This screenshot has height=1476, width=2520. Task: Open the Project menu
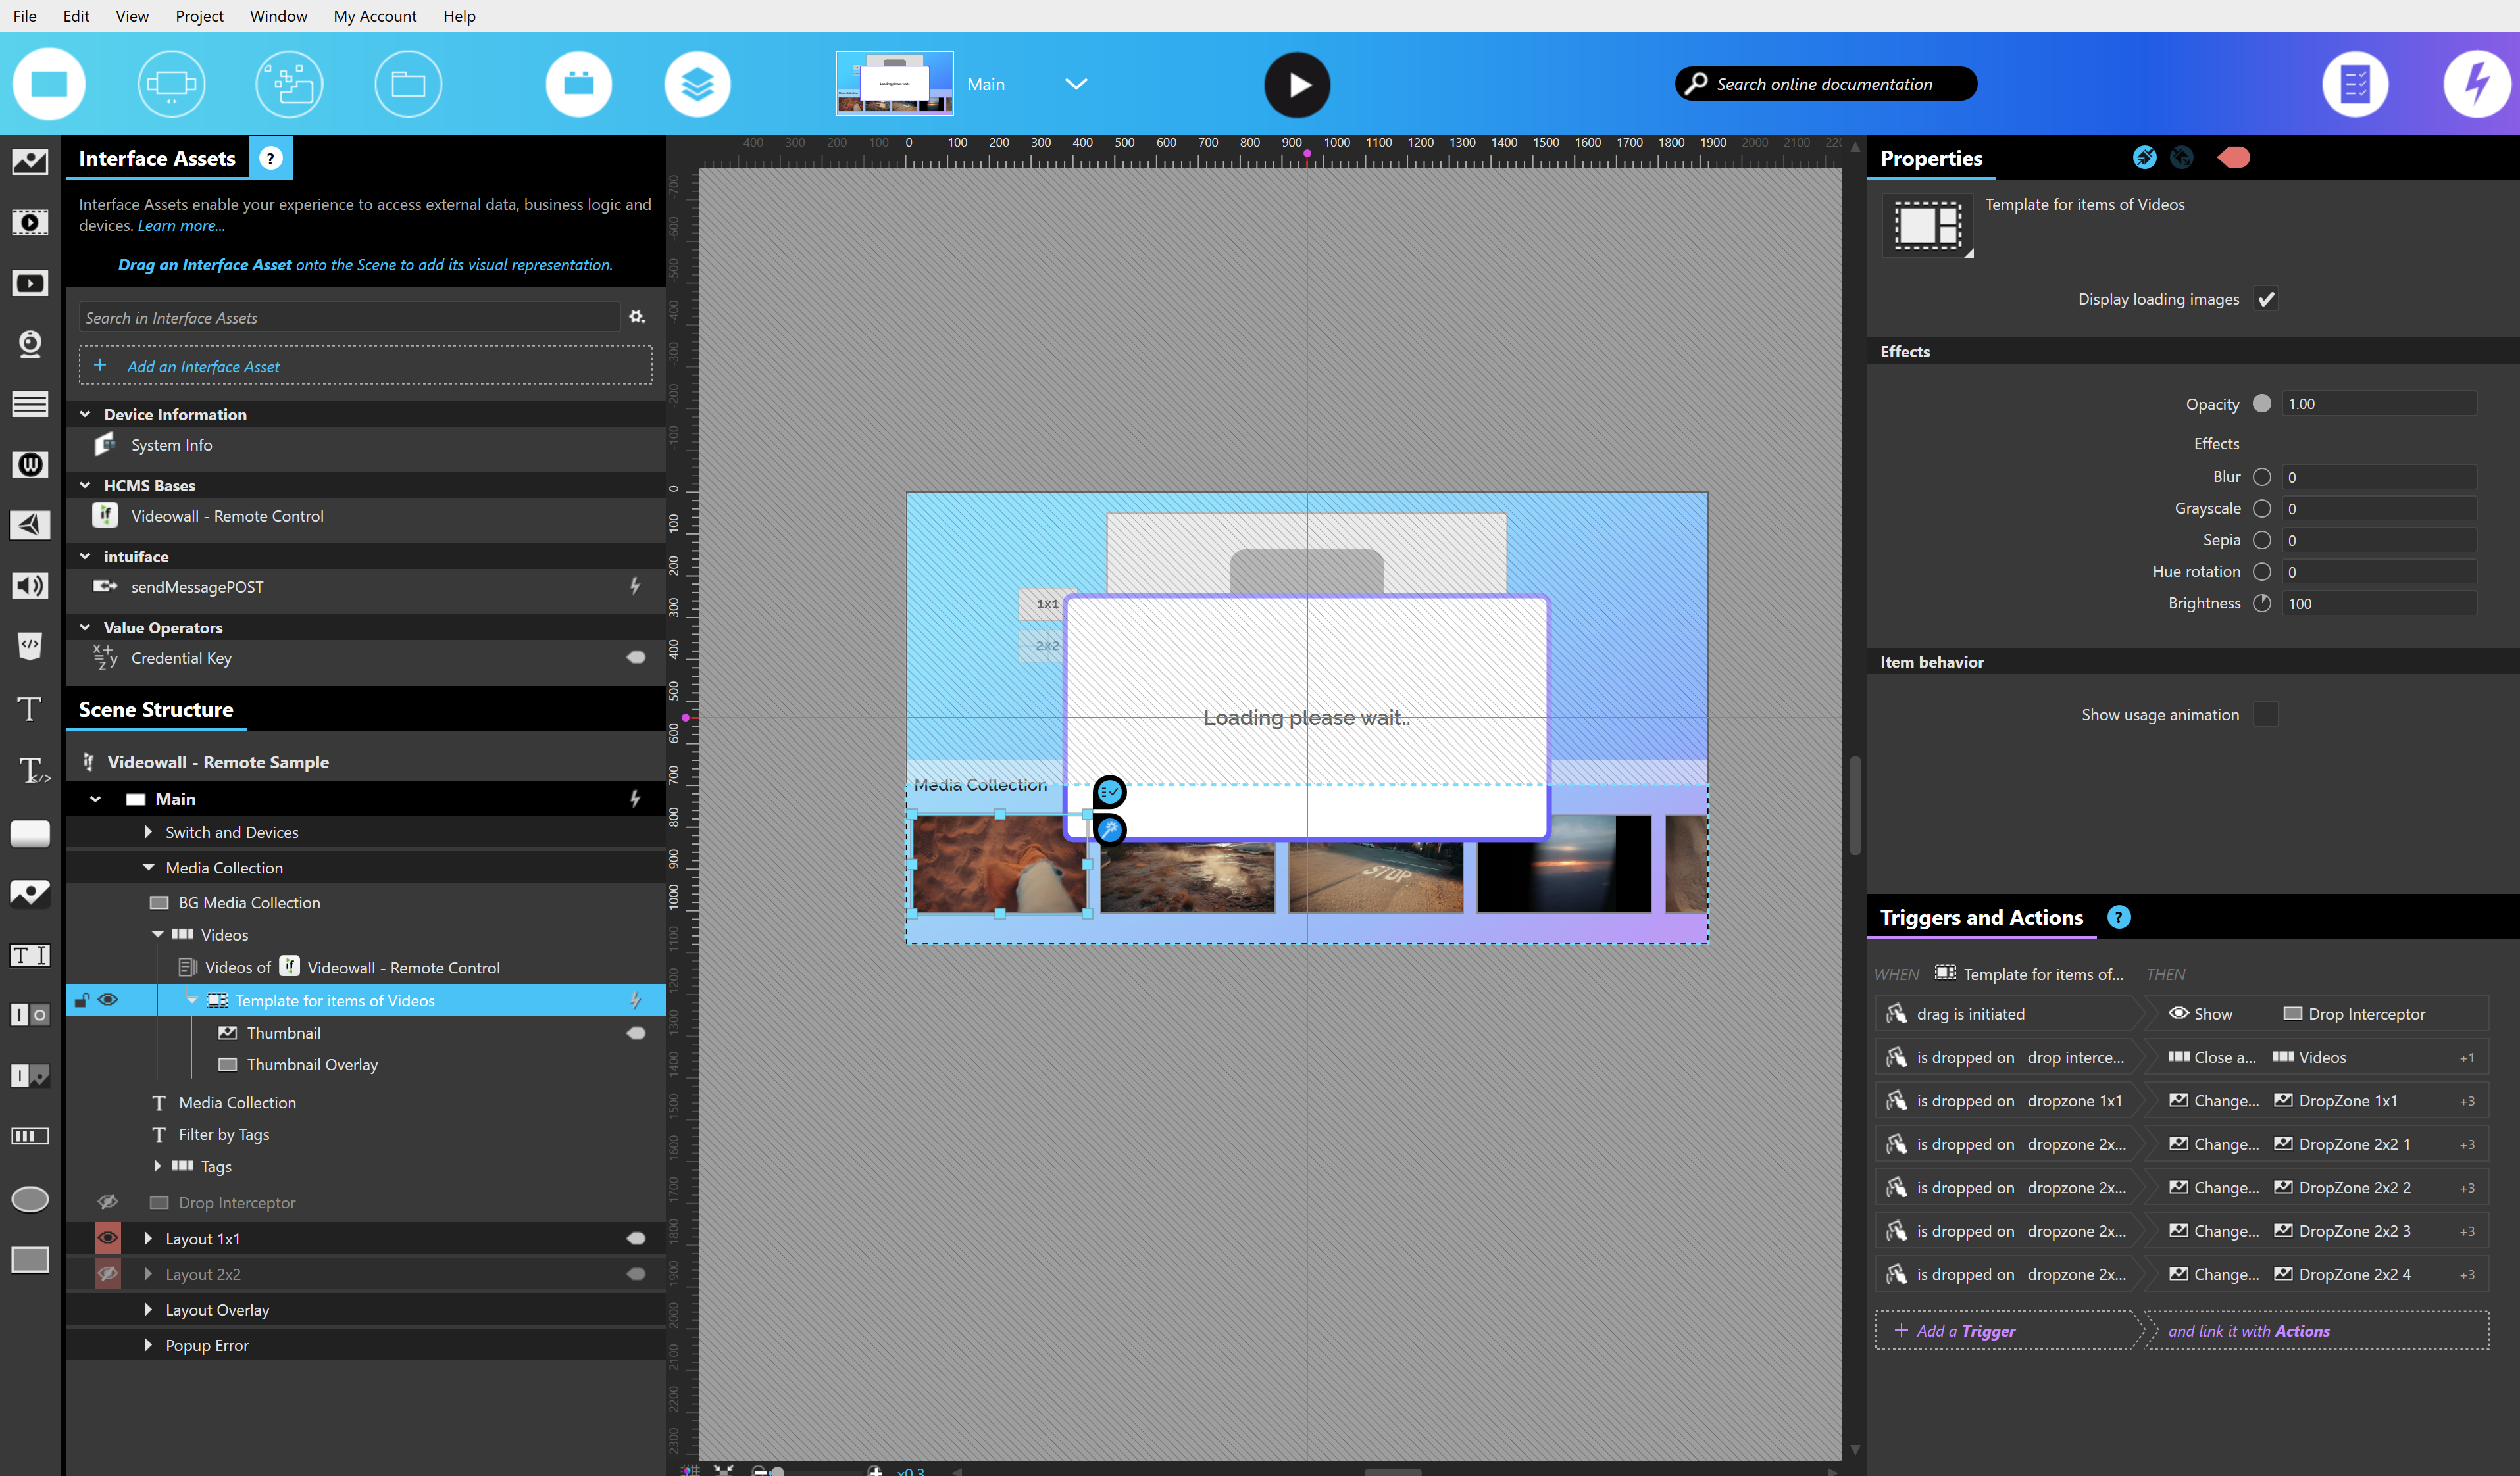point(199,16)
